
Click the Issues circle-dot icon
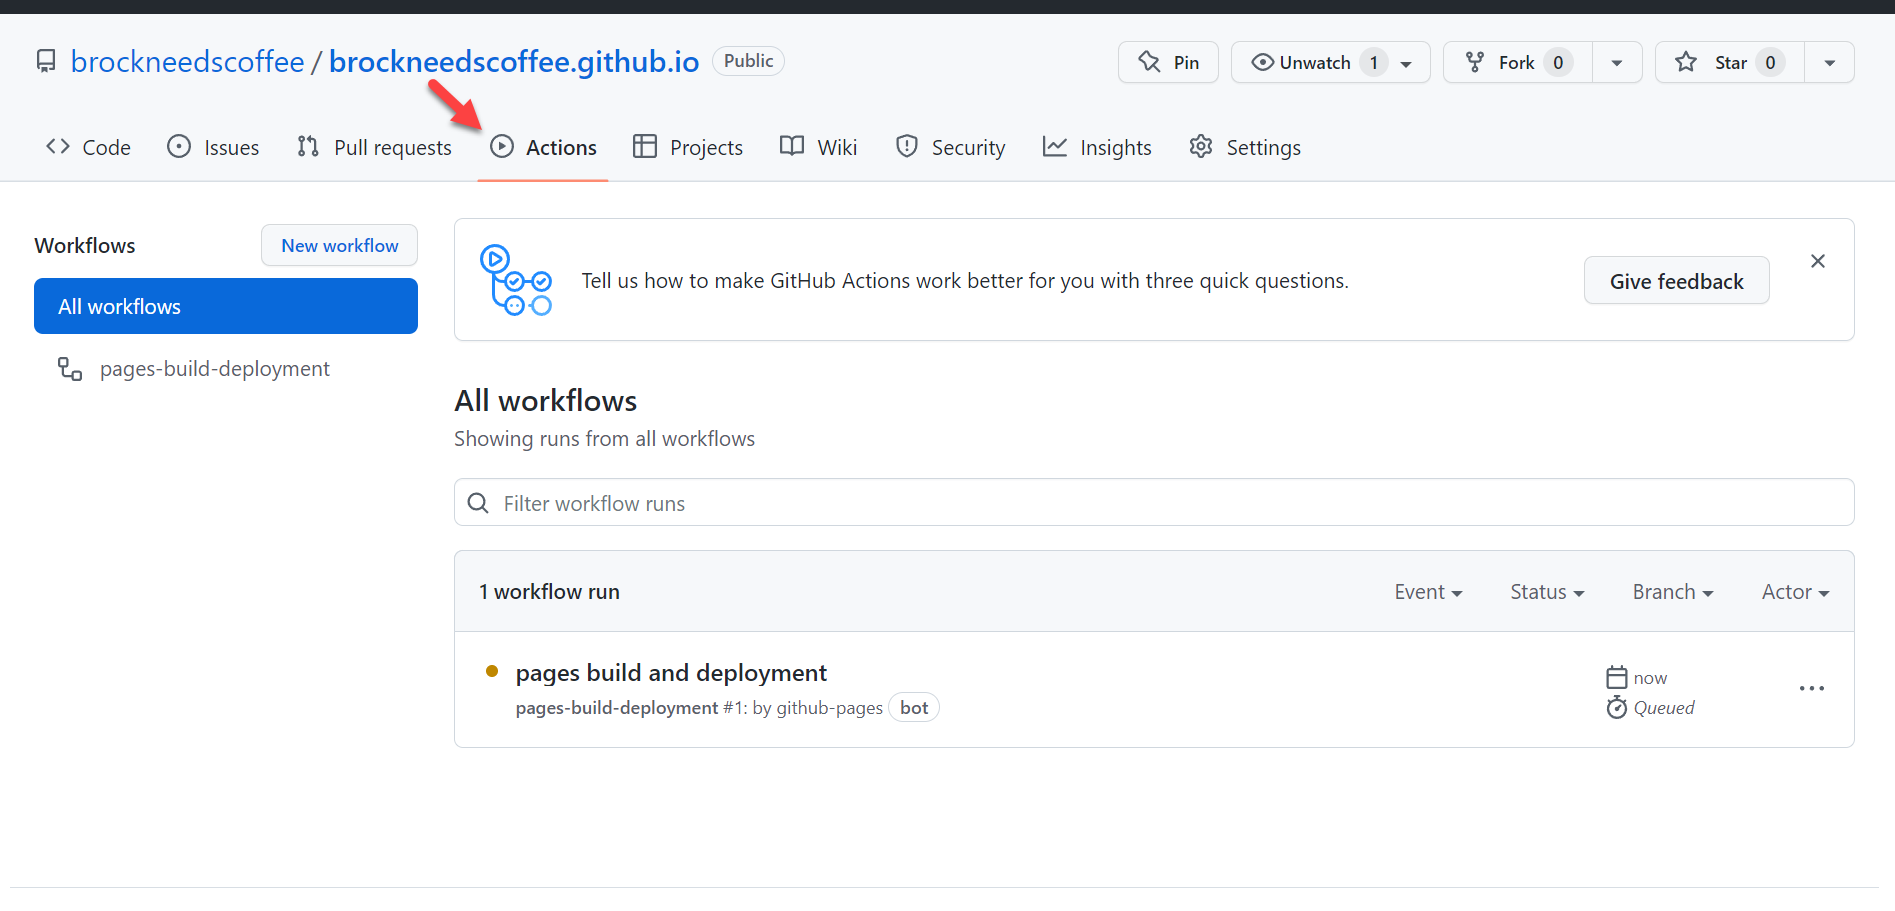[x=179, y=147]
